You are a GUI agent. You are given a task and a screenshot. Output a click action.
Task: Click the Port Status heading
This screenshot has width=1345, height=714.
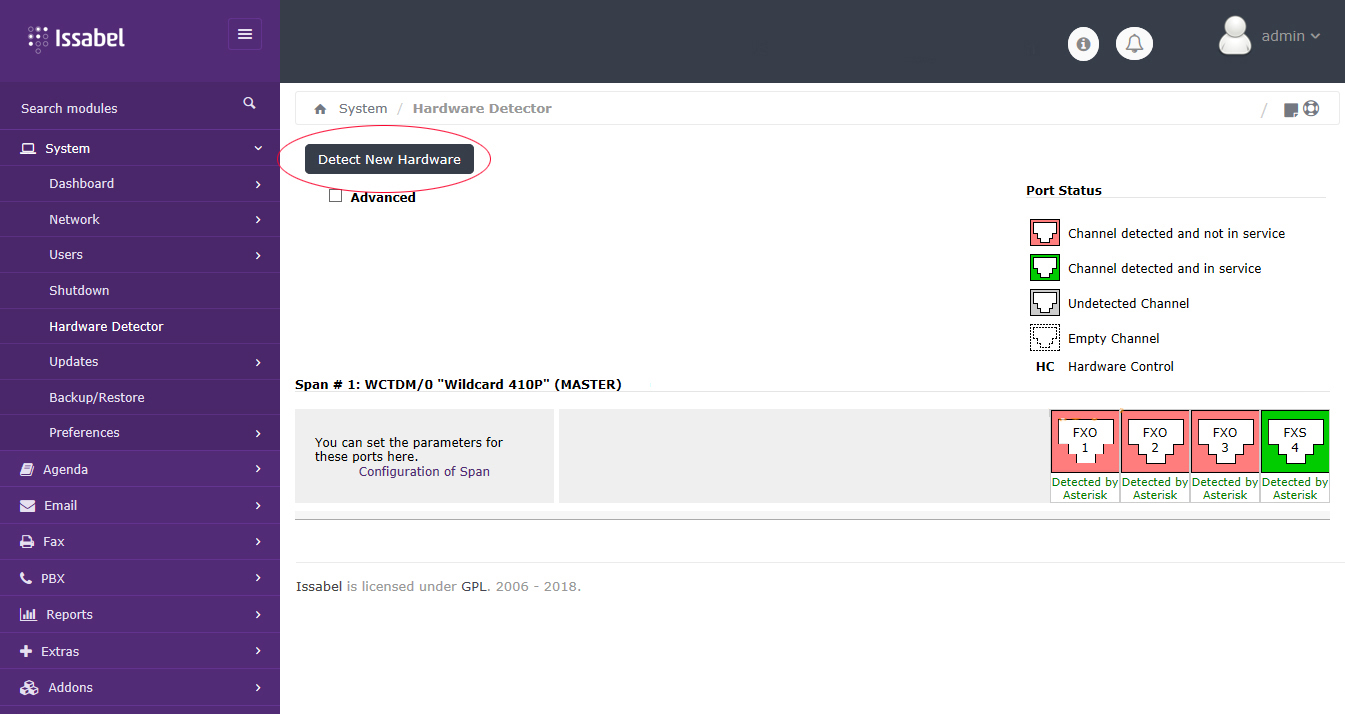tap(1064, 190)
